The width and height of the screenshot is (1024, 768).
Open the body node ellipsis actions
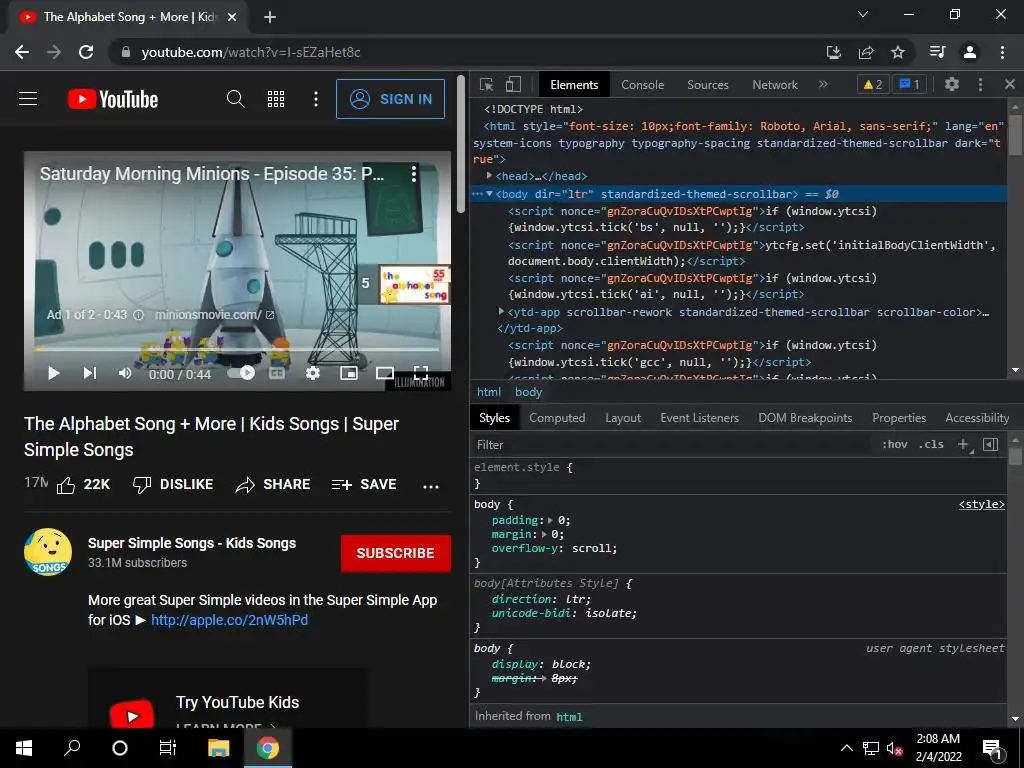click(x=477, y=194)
